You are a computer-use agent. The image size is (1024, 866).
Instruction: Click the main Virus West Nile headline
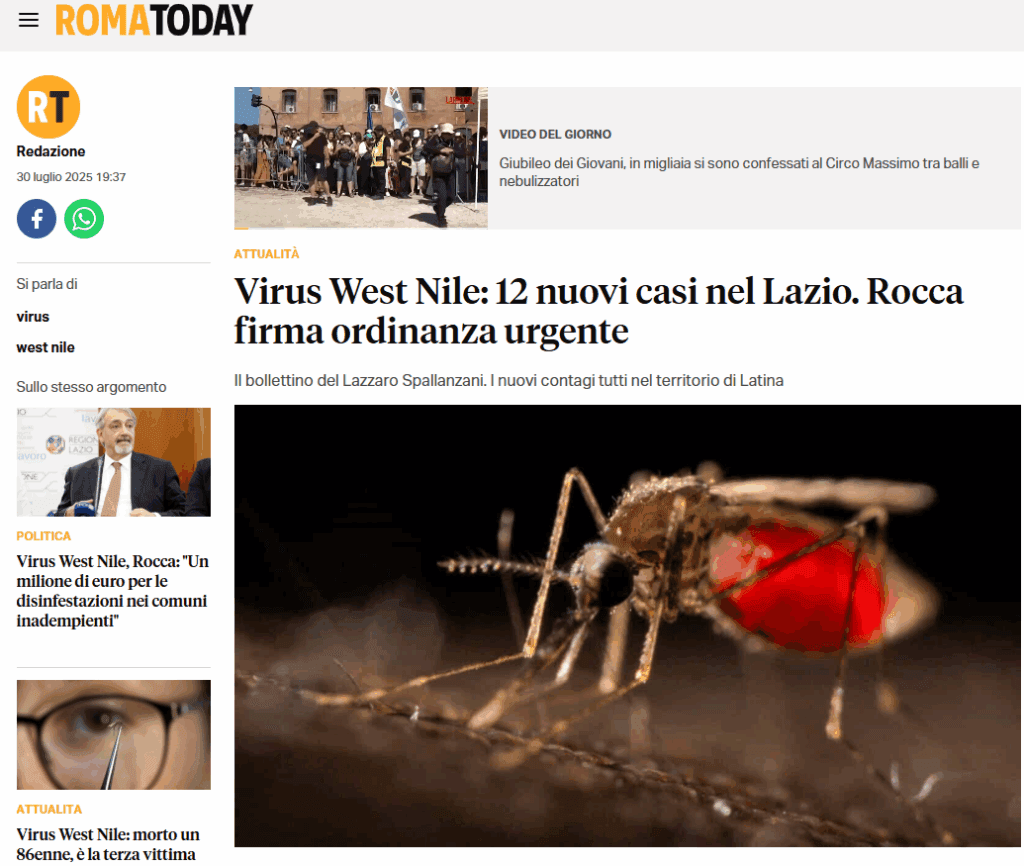[598, 311]
